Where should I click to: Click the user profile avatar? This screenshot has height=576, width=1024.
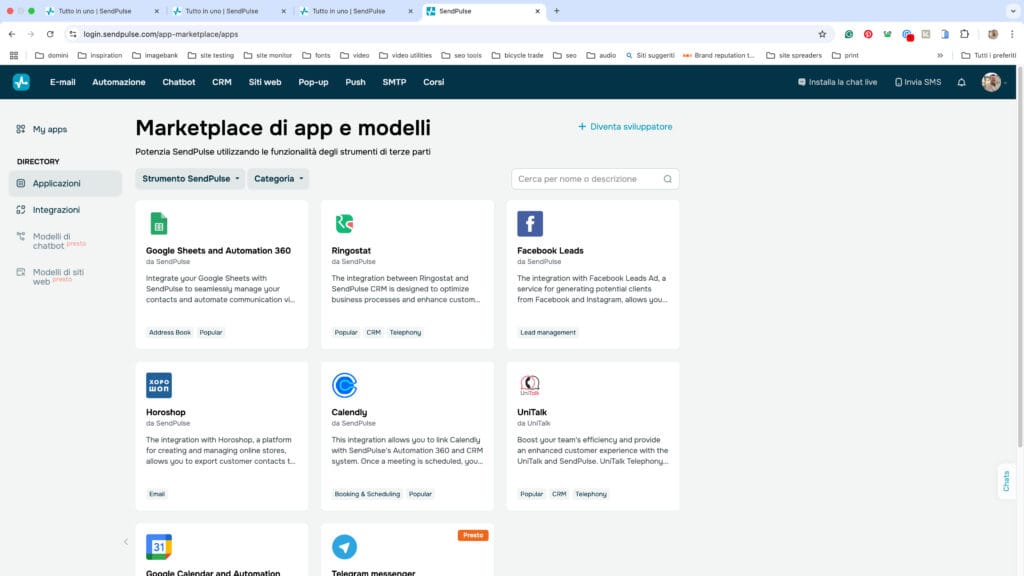[x=990, y=82]
